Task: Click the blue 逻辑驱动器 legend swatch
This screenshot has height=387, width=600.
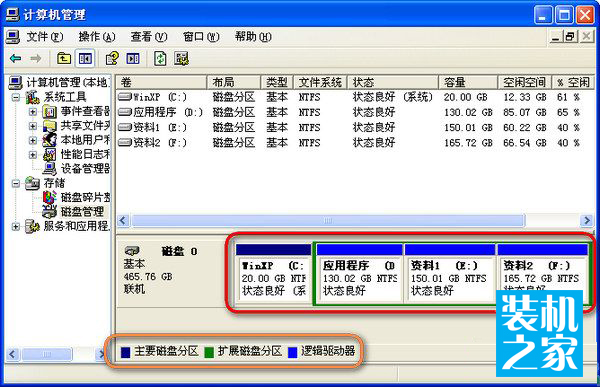Action: [x=292, y=352]
